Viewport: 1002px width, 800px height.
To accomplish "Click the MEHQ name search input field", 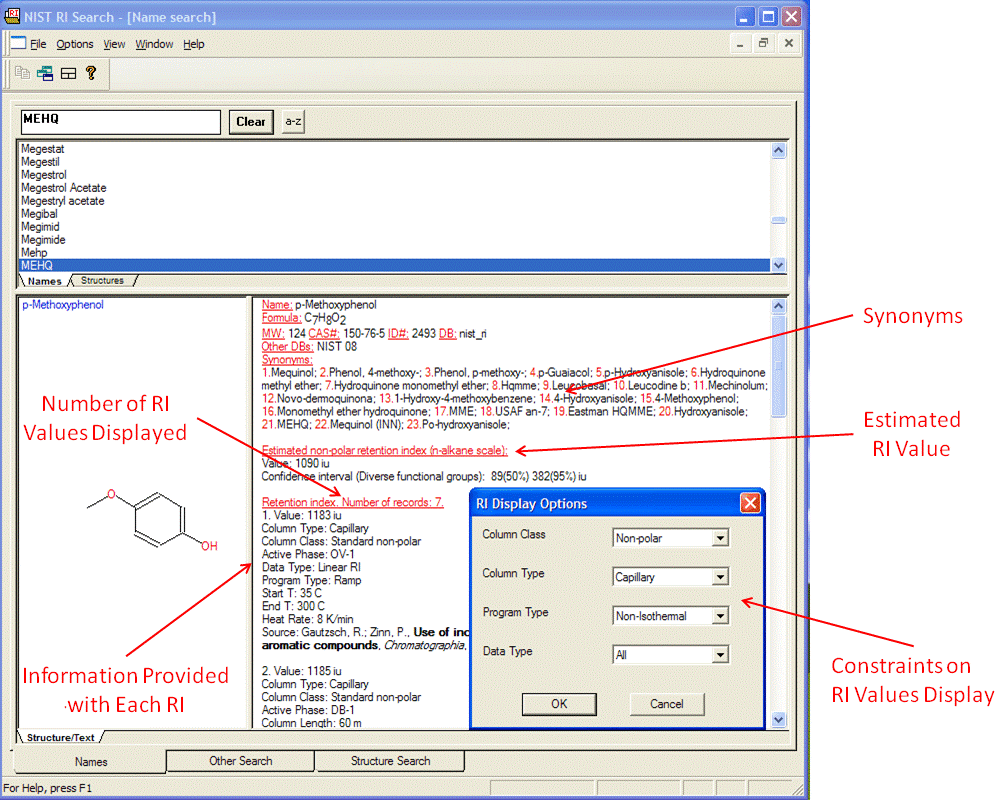I will click(x=120, y=121).
